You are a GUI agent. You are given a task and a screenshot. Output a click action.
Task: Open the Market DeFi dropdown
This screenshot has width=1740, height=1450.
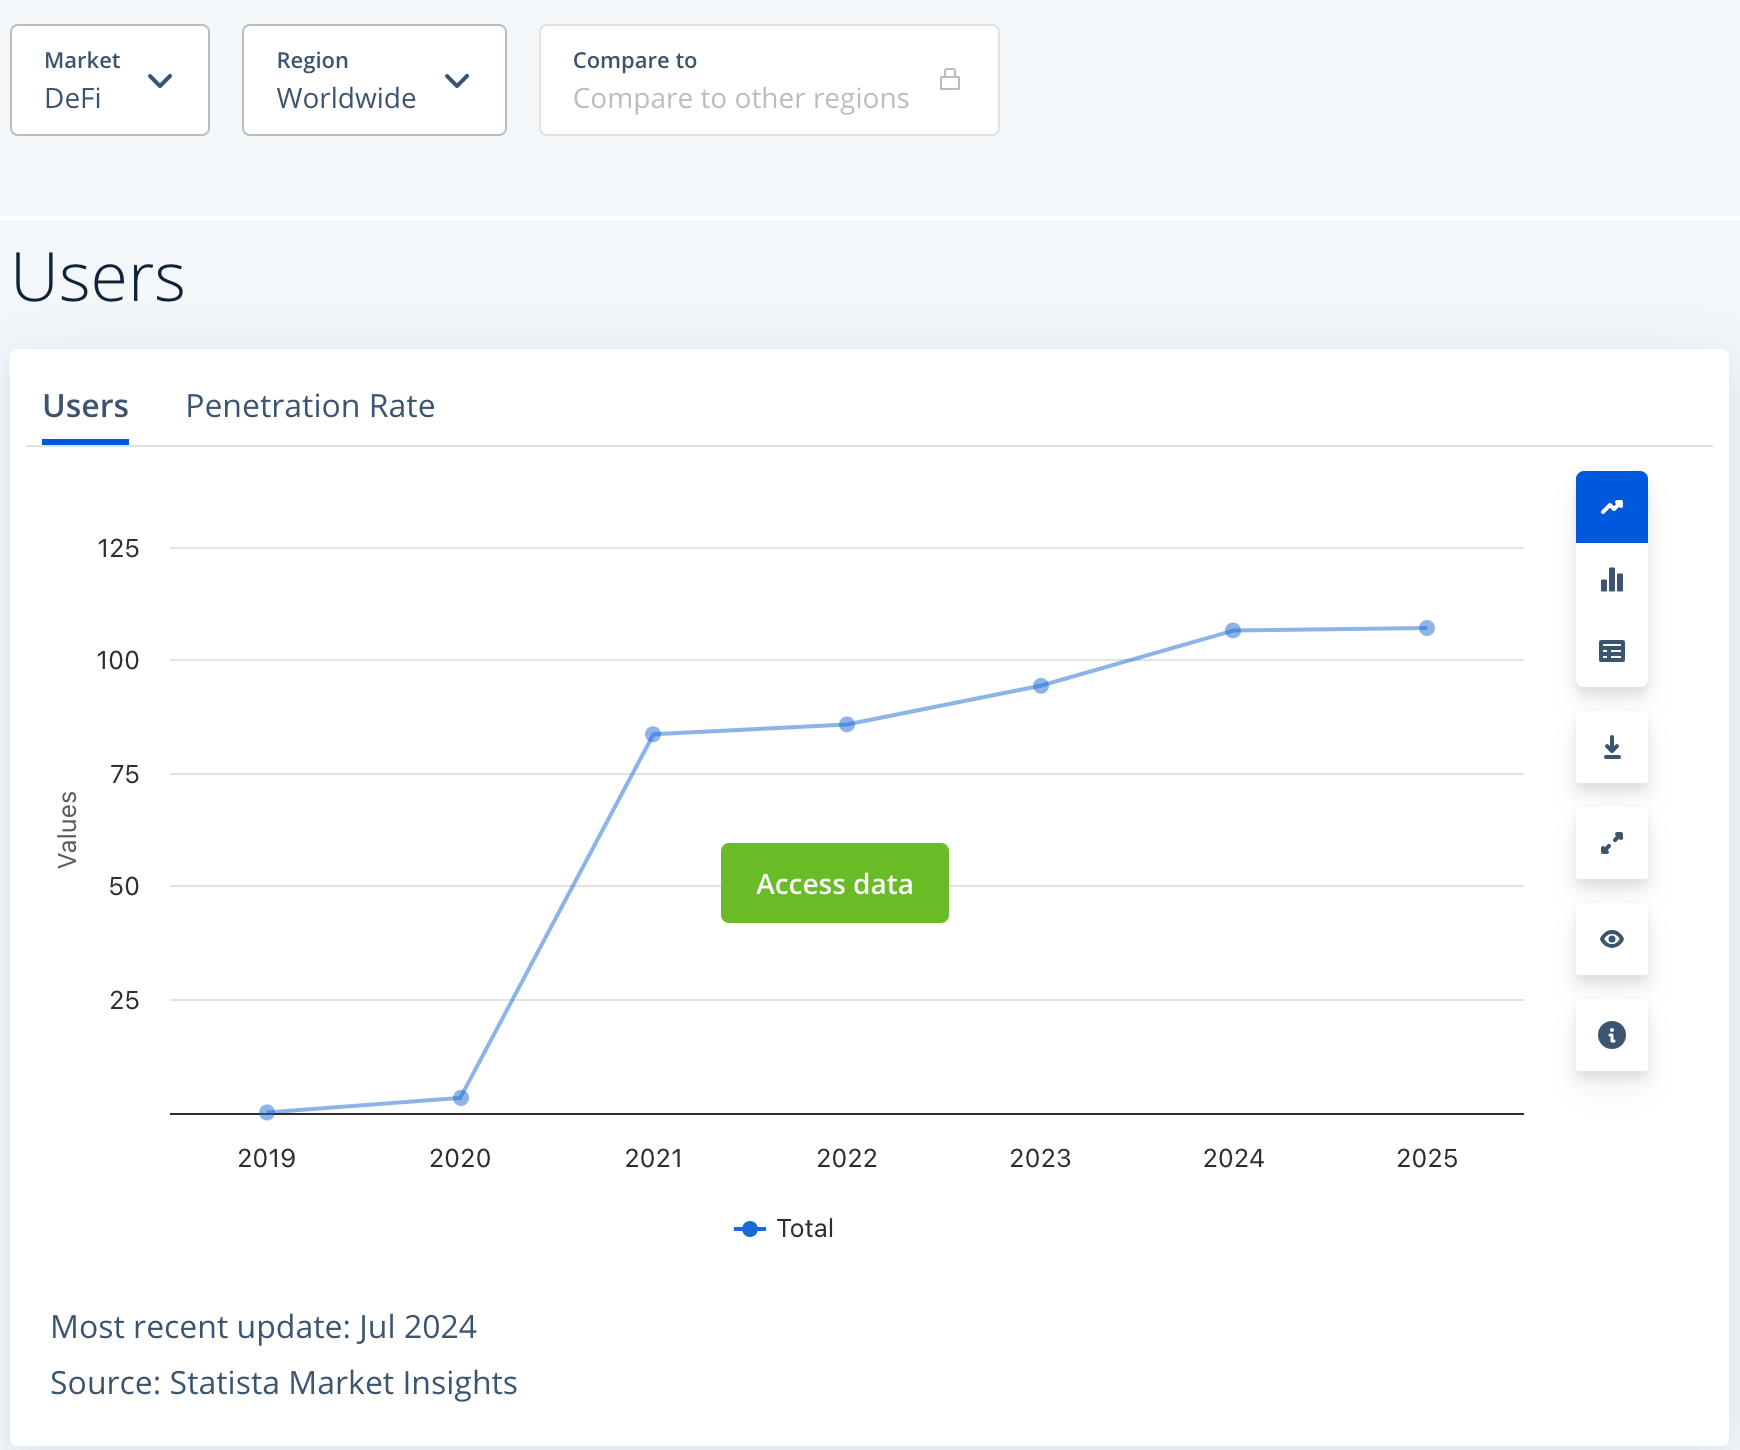[x=110, y=80]
